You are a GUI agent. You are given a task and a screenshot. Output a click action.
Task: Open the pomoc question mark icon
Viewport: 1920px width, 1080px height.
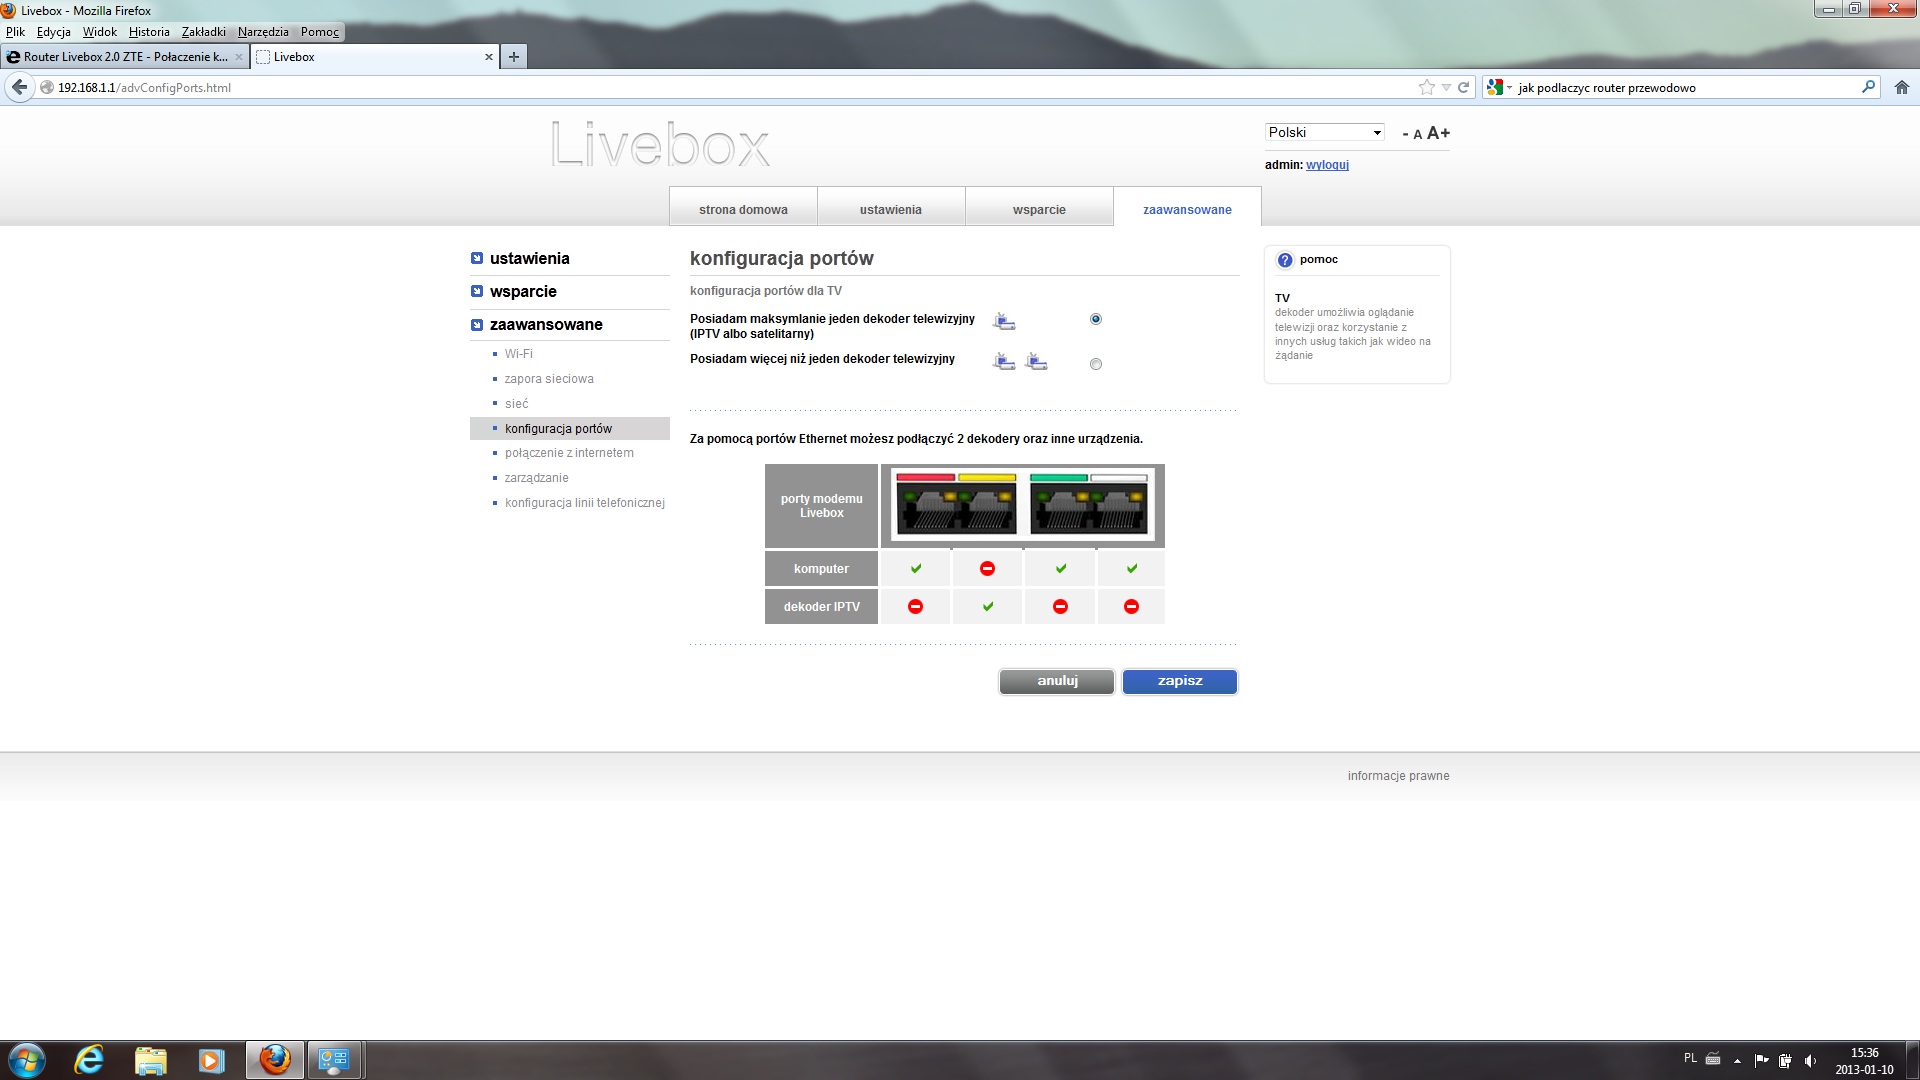pyautogui.click(x=1283, y=259)
